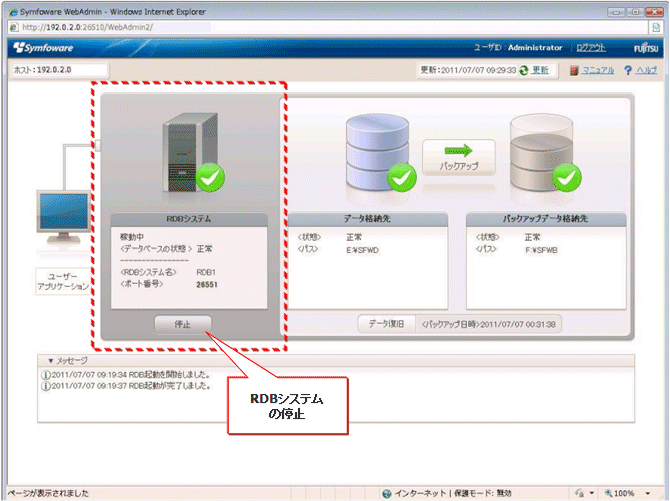Click the green refresh arrows icon

pyautogui.click(x=524, y=71)
